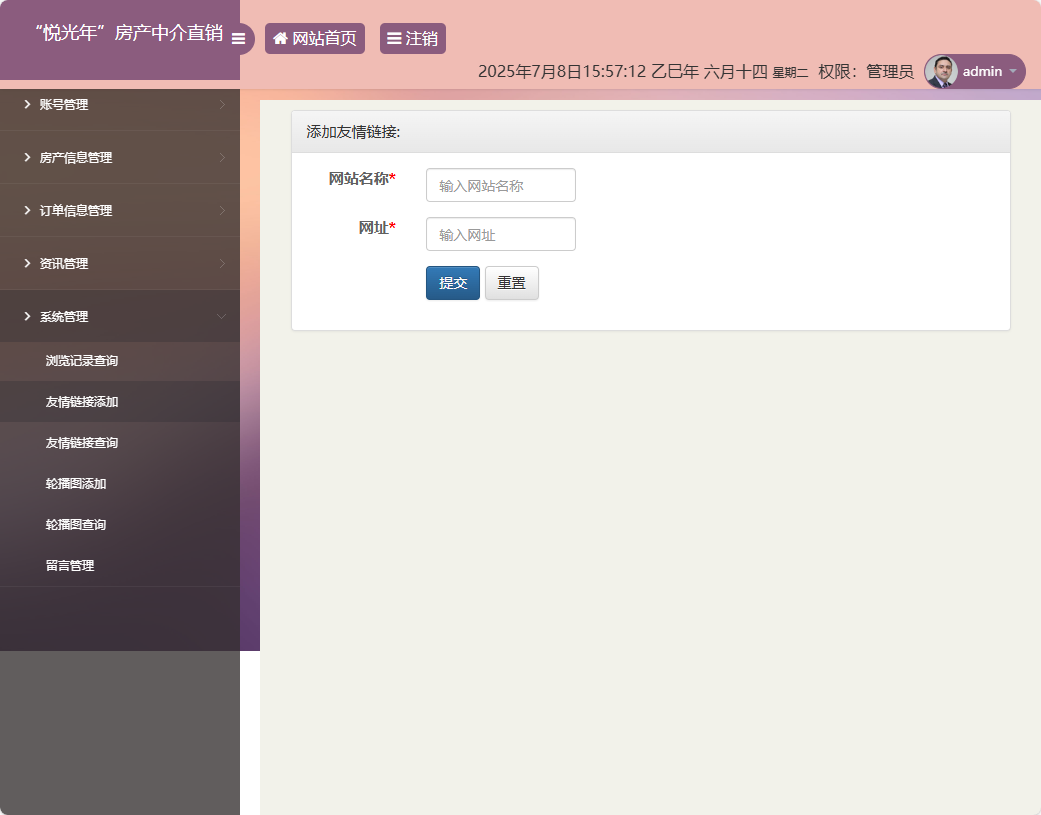This screenshot has height=815, width=1041.
Task: Click the logout icon on 注销 button
Action: 395,38
